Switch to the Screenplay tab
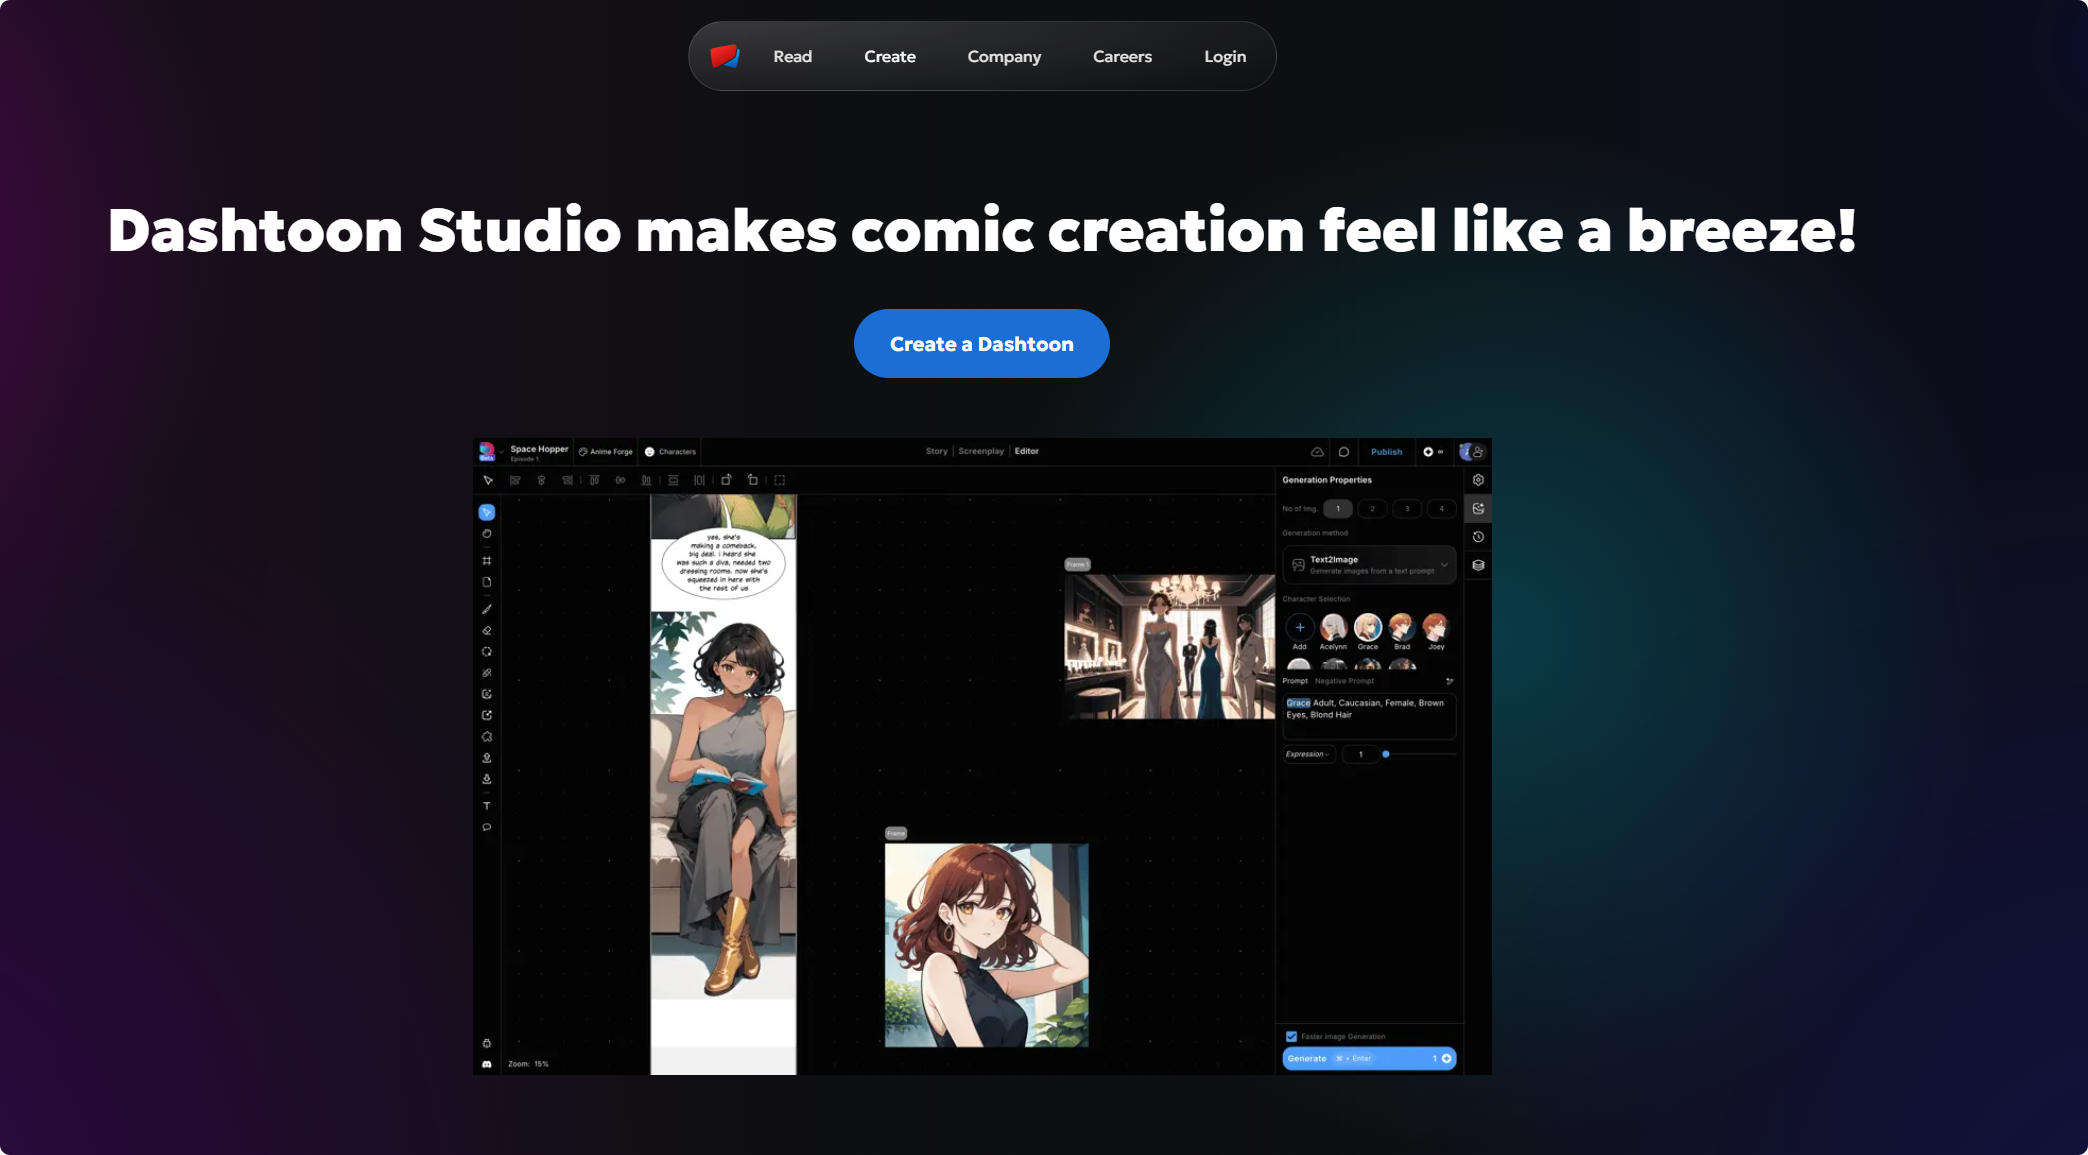 tap(980, 451)
